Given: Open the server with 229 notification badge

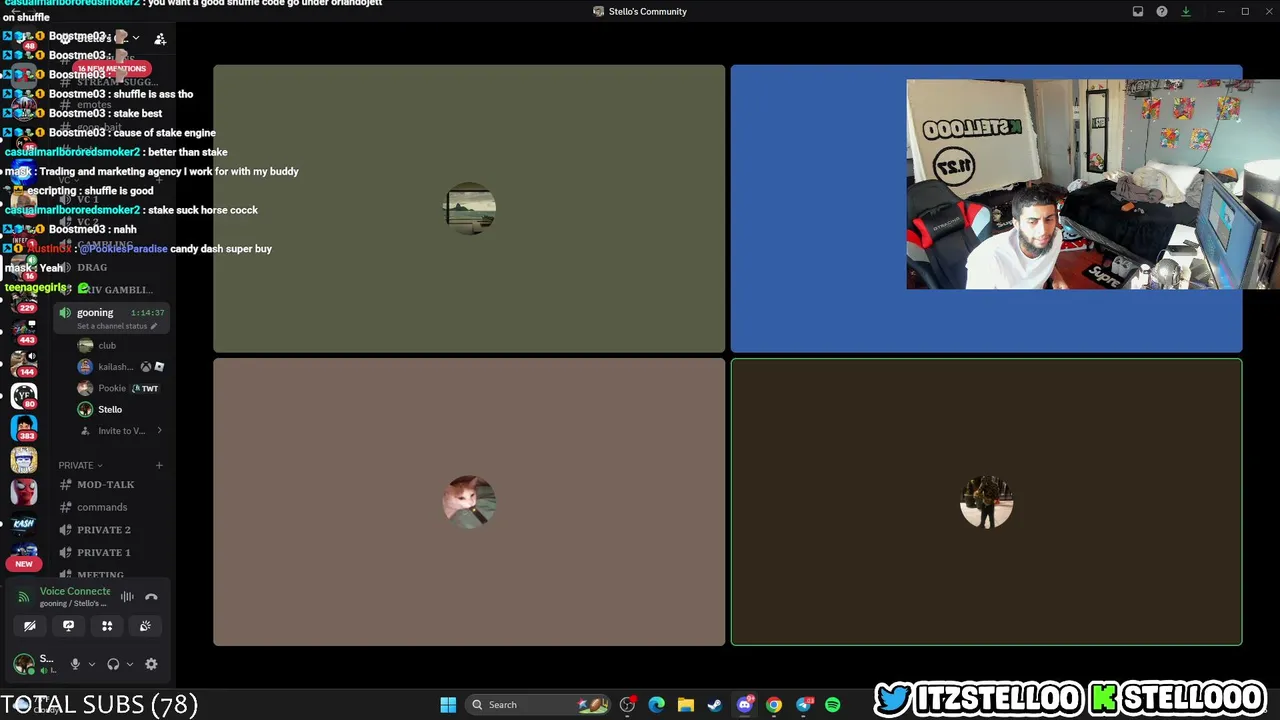Looking at the screenshot, I should (24, 301).
